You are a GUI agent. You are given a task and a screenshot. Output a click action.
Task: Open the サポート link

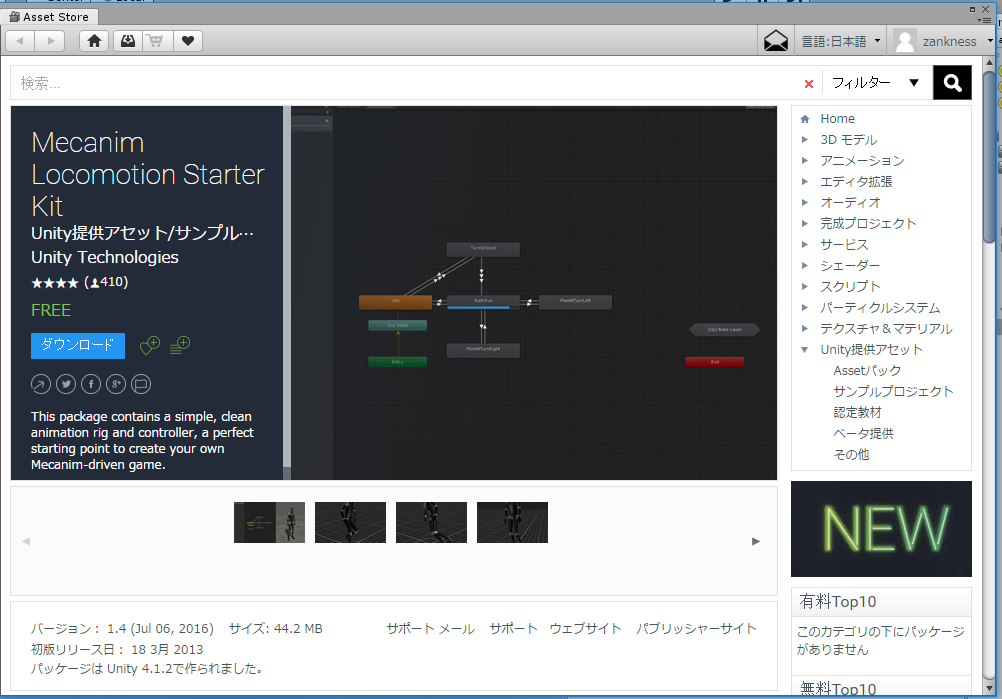[513, 629]
